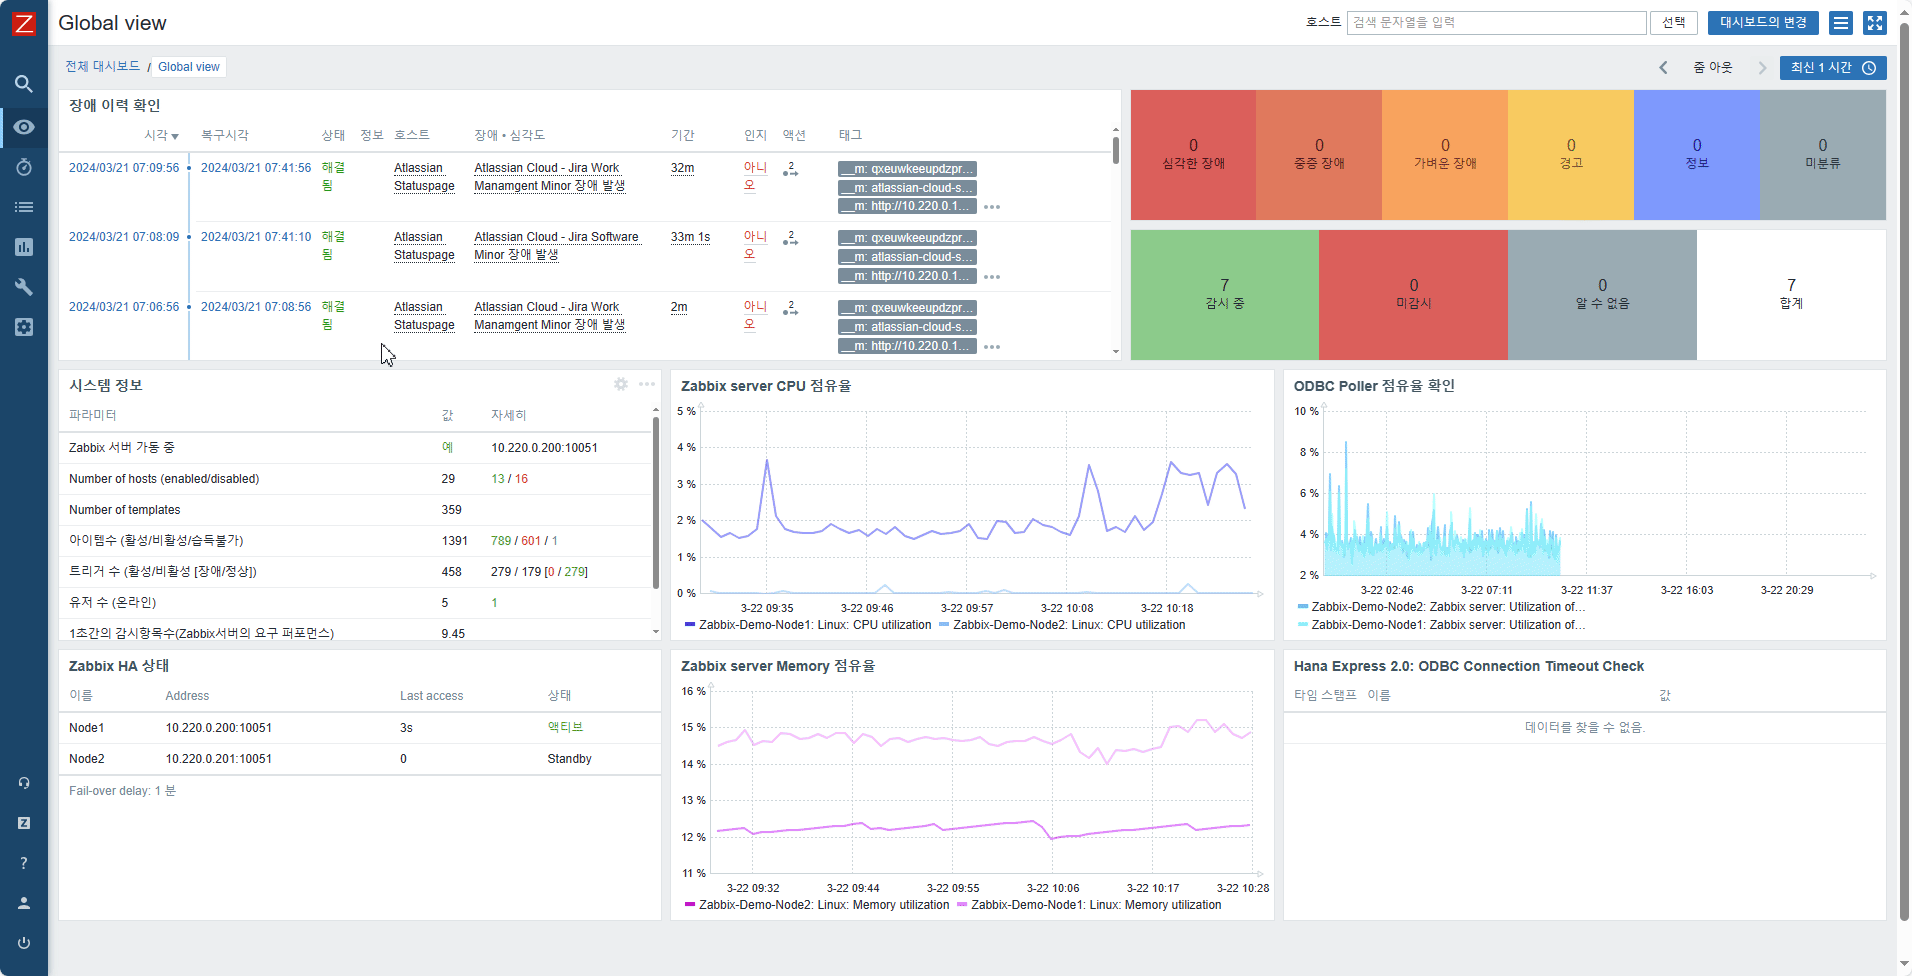Open problem time 2024/03/21 07:09:56 link
The image size is (1912, 976).
[124, 168]
